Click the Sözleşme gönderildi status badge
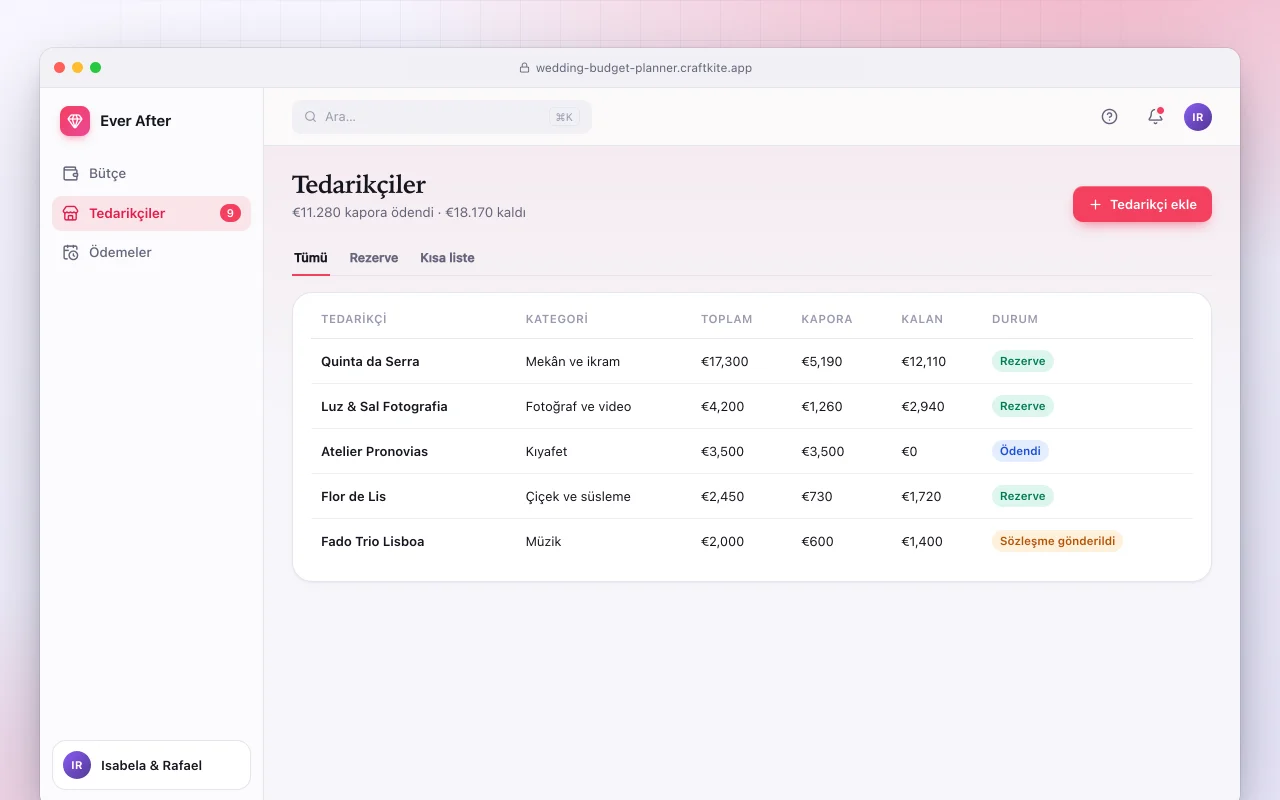 [x=1057, y=541]
